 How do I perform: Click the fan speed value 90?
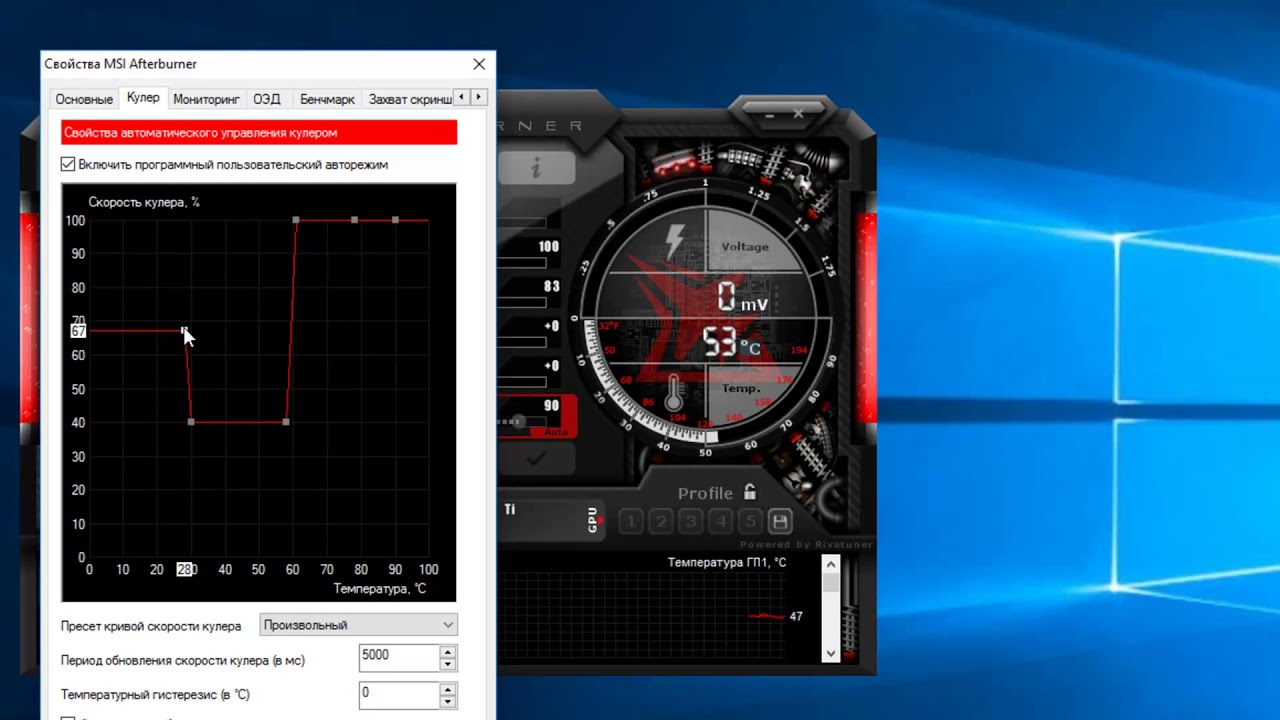point(551,406)
